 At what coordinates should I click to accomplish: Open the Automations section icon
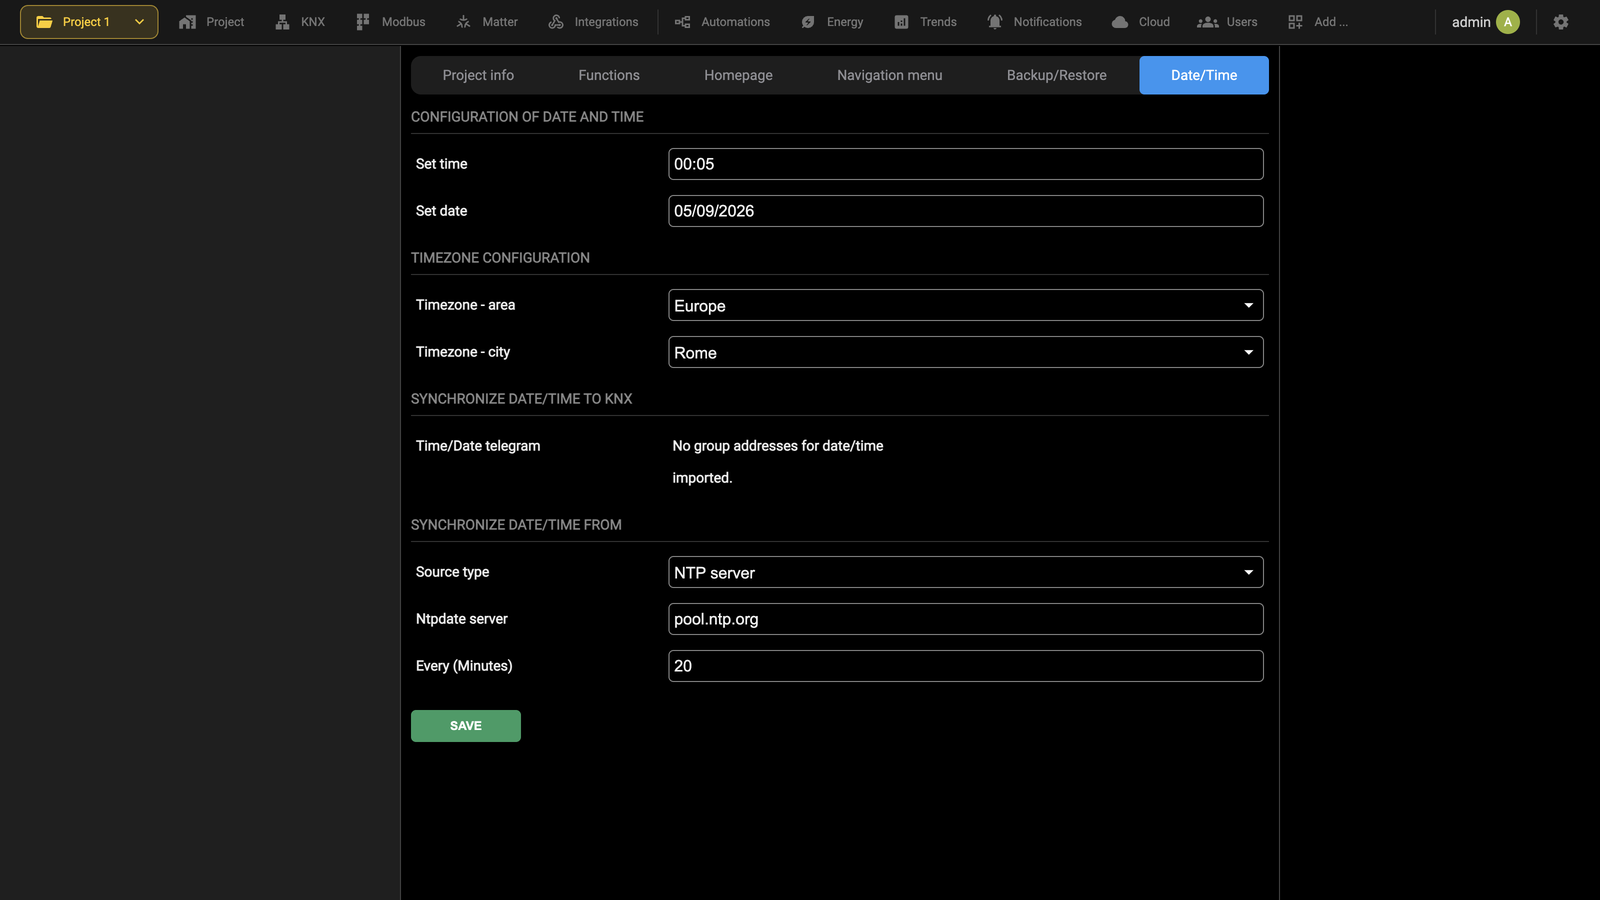(682, 22)
